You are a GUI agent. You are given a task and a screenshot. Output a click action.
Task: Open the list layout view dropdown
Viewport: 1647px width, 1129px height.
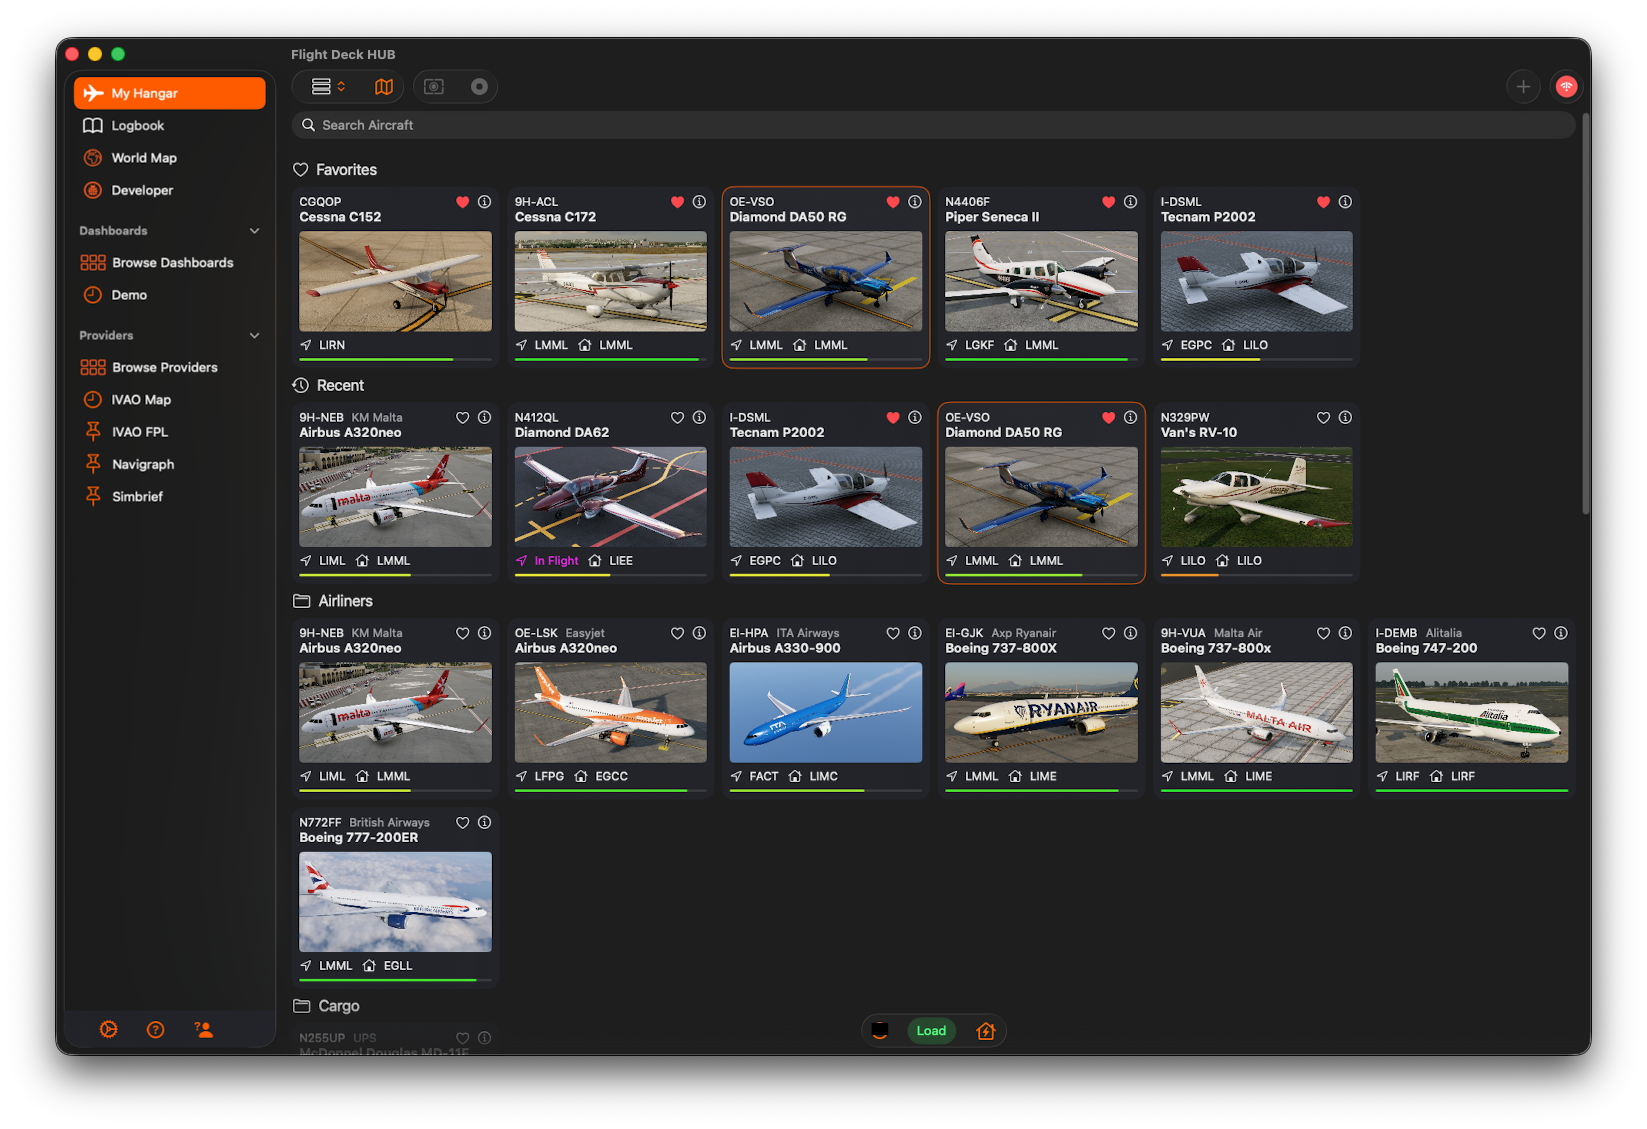pyautogui.click(x=328, y=87)
